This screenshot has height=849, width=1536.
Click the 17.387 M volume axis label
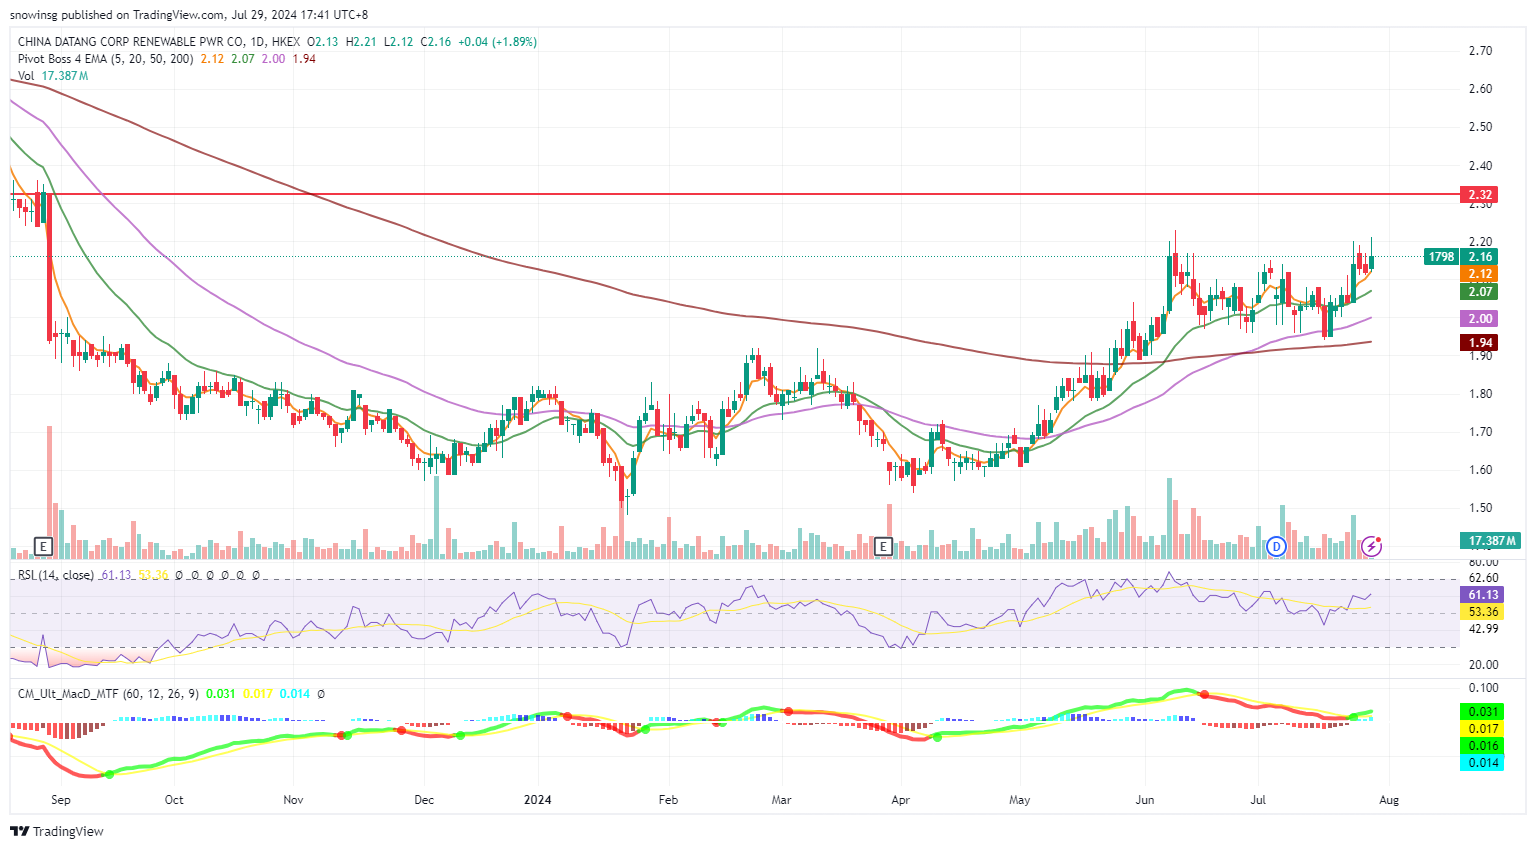[x=1491, y=541]
